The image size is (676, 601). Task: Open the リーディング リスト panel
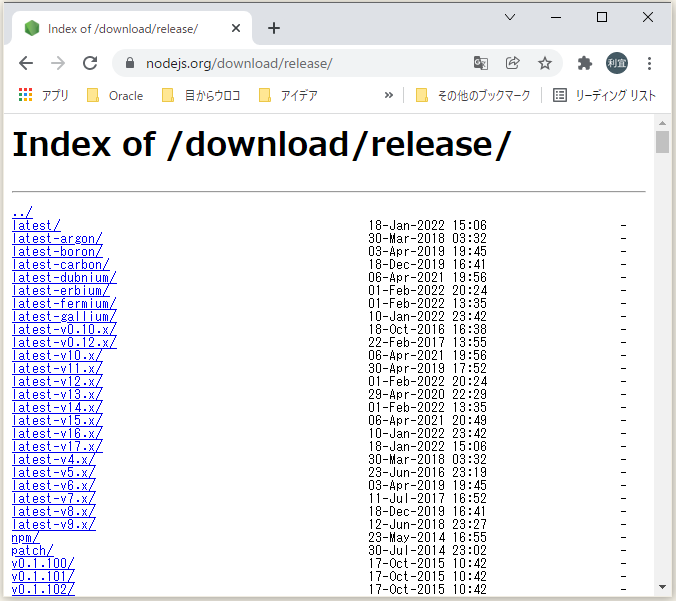coord(604,95)
